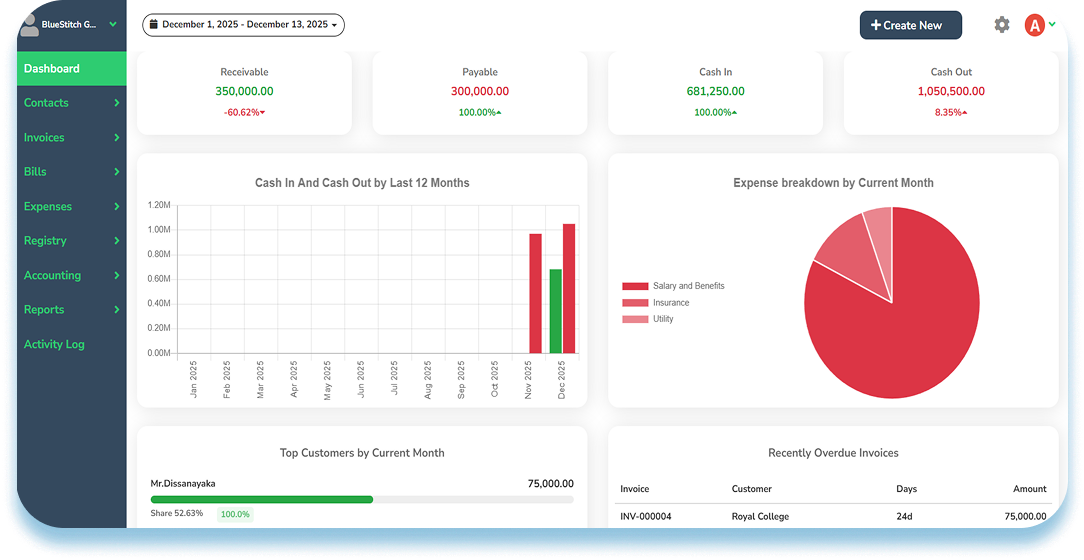This screenshot has height=560, width=1084.
Task: Toggle the Utility legend entry
Action: (648, 319)
